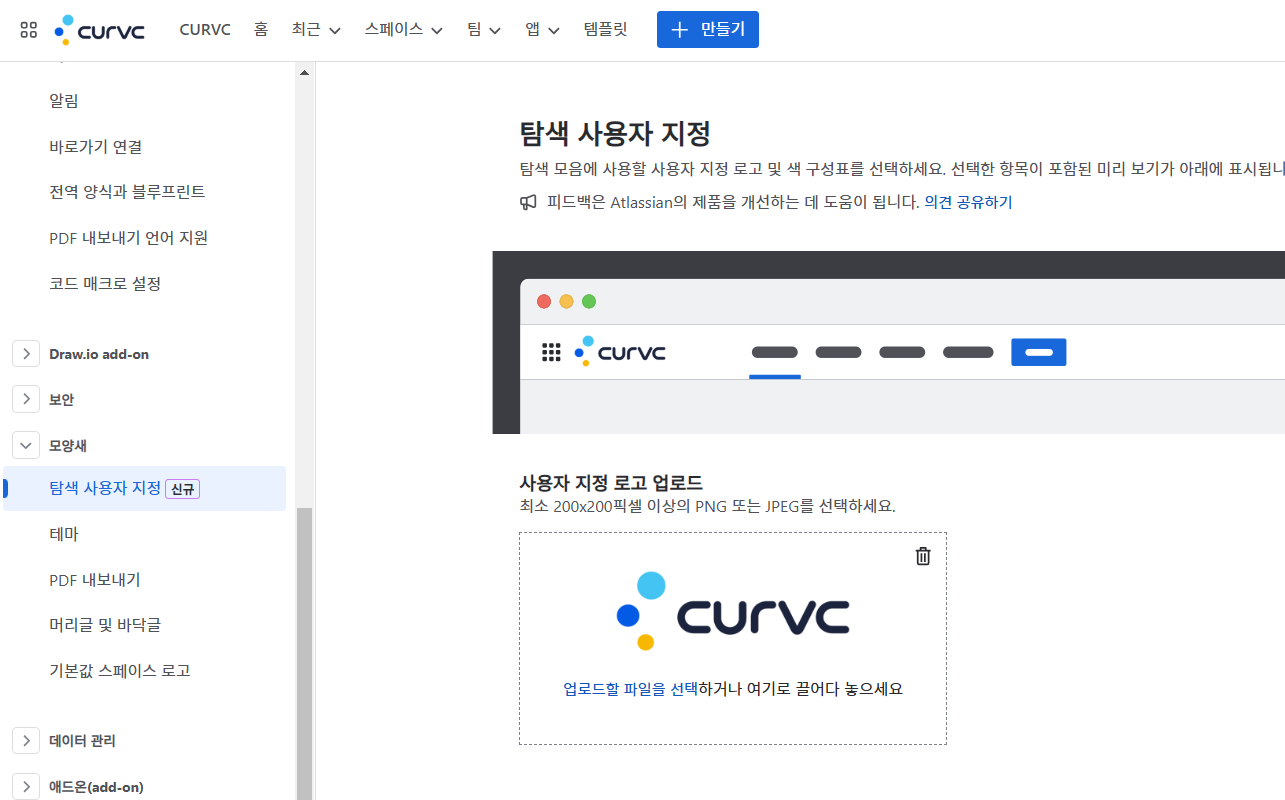Image resolution: width=1285 pixels, height=800 pixels.
Task: Go to CURVC menu item
Action: pos(205,30)
